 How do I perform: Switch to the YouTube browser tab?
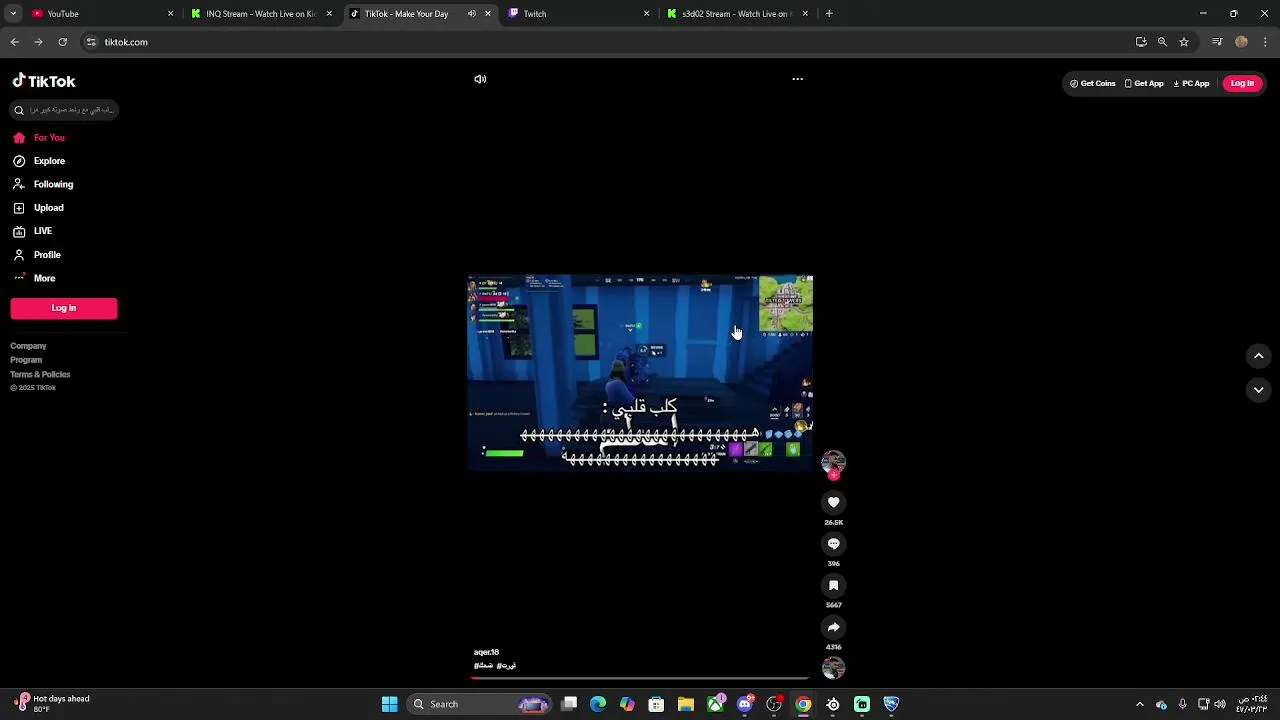point(100,14)
